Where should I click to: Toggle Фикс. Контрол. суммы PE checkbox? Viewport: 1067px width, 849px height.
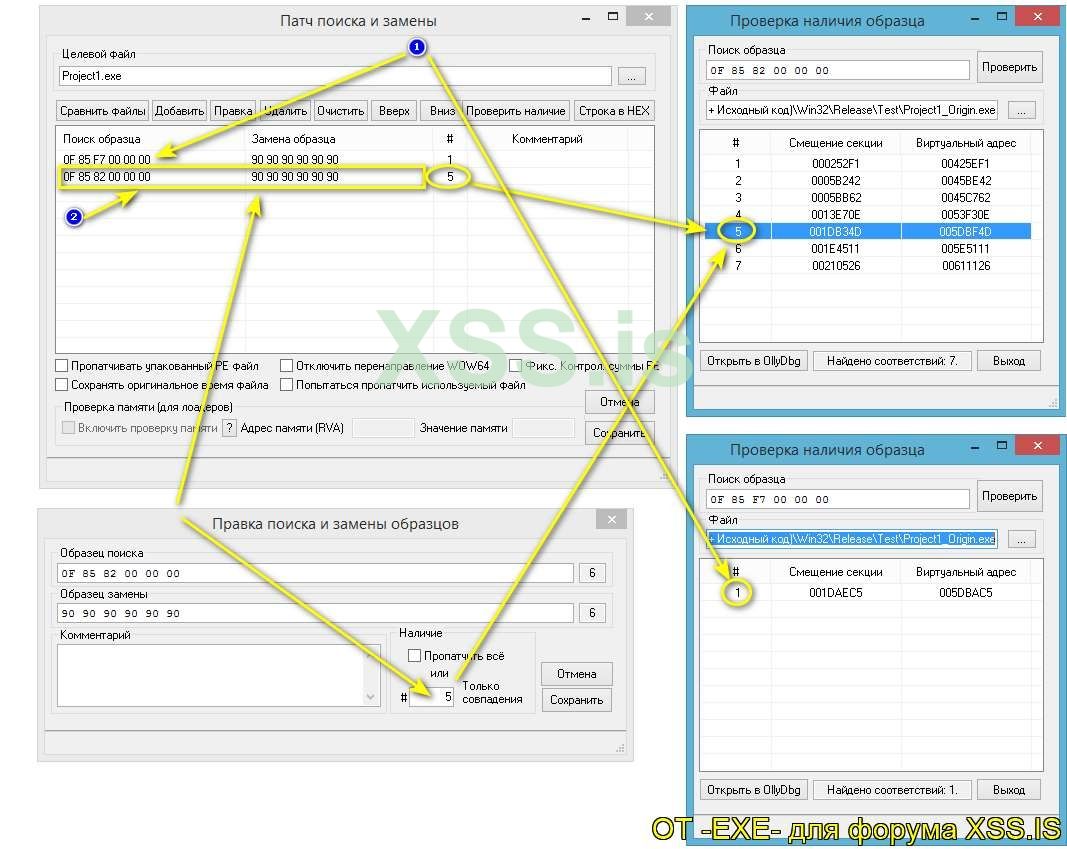(x=515, y=366)
